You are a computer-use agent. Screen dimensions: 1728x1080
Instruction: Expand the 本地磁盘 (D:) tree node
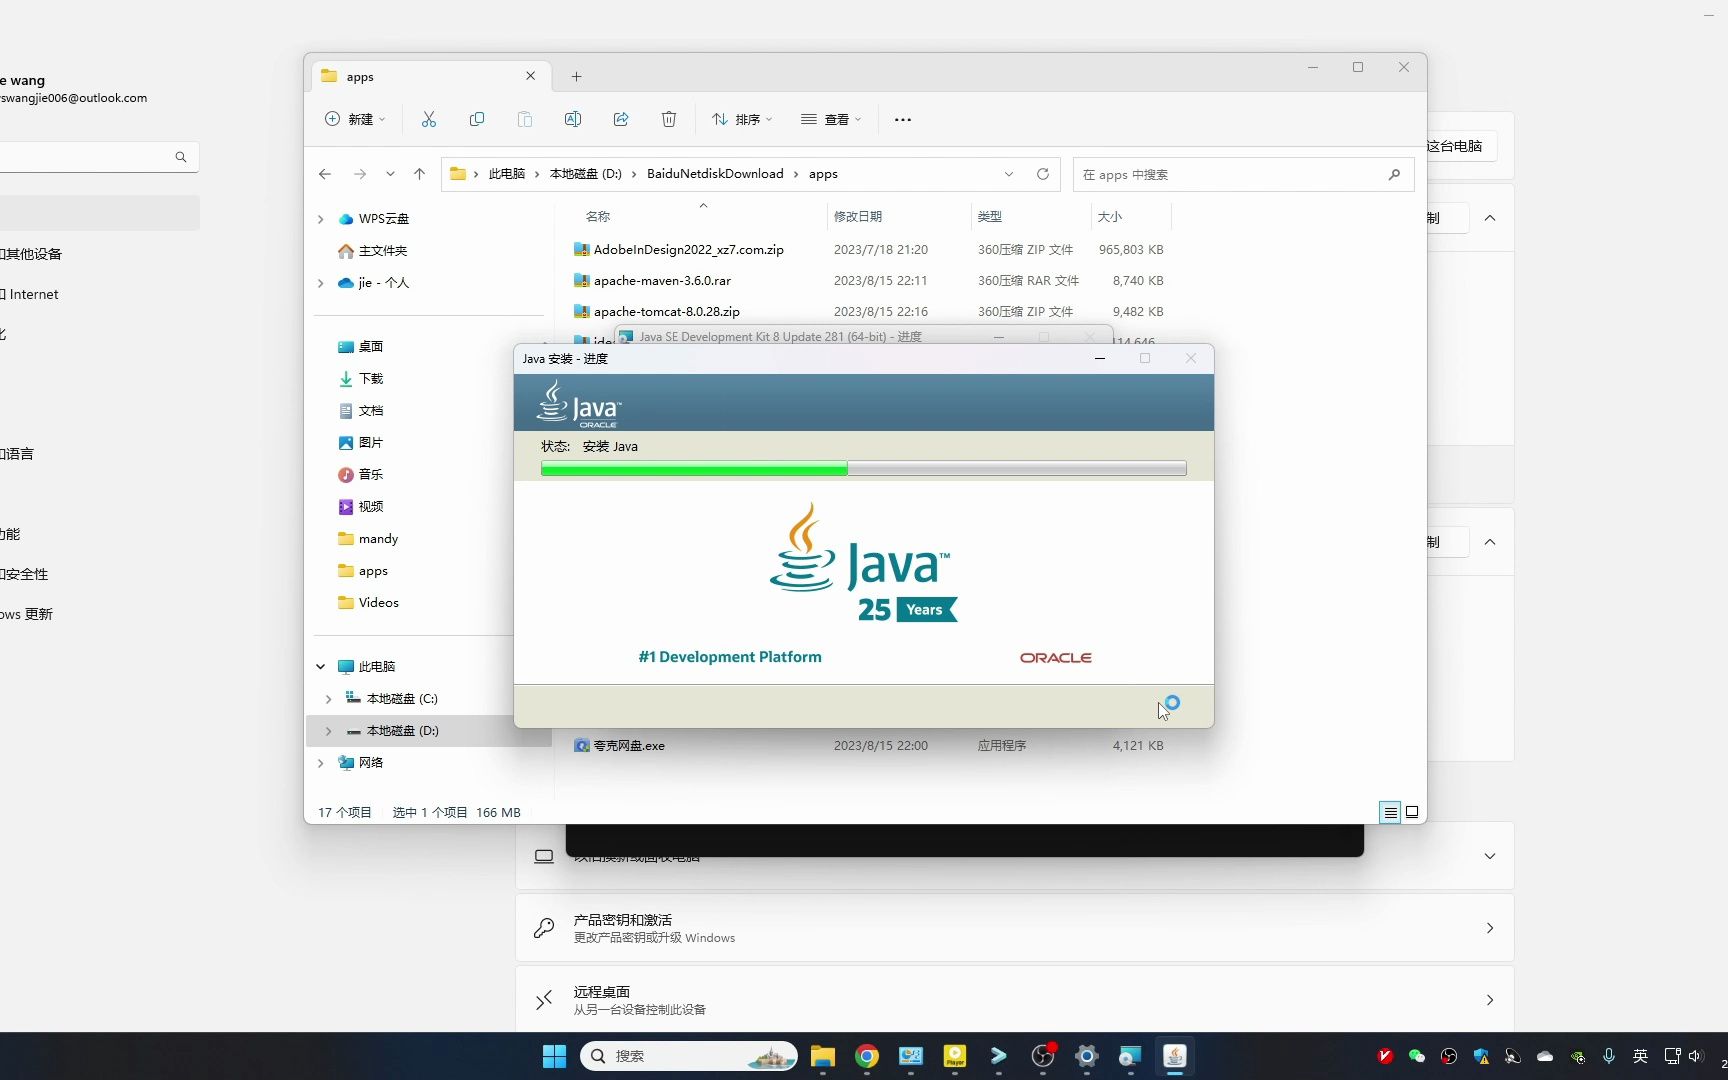329,731
